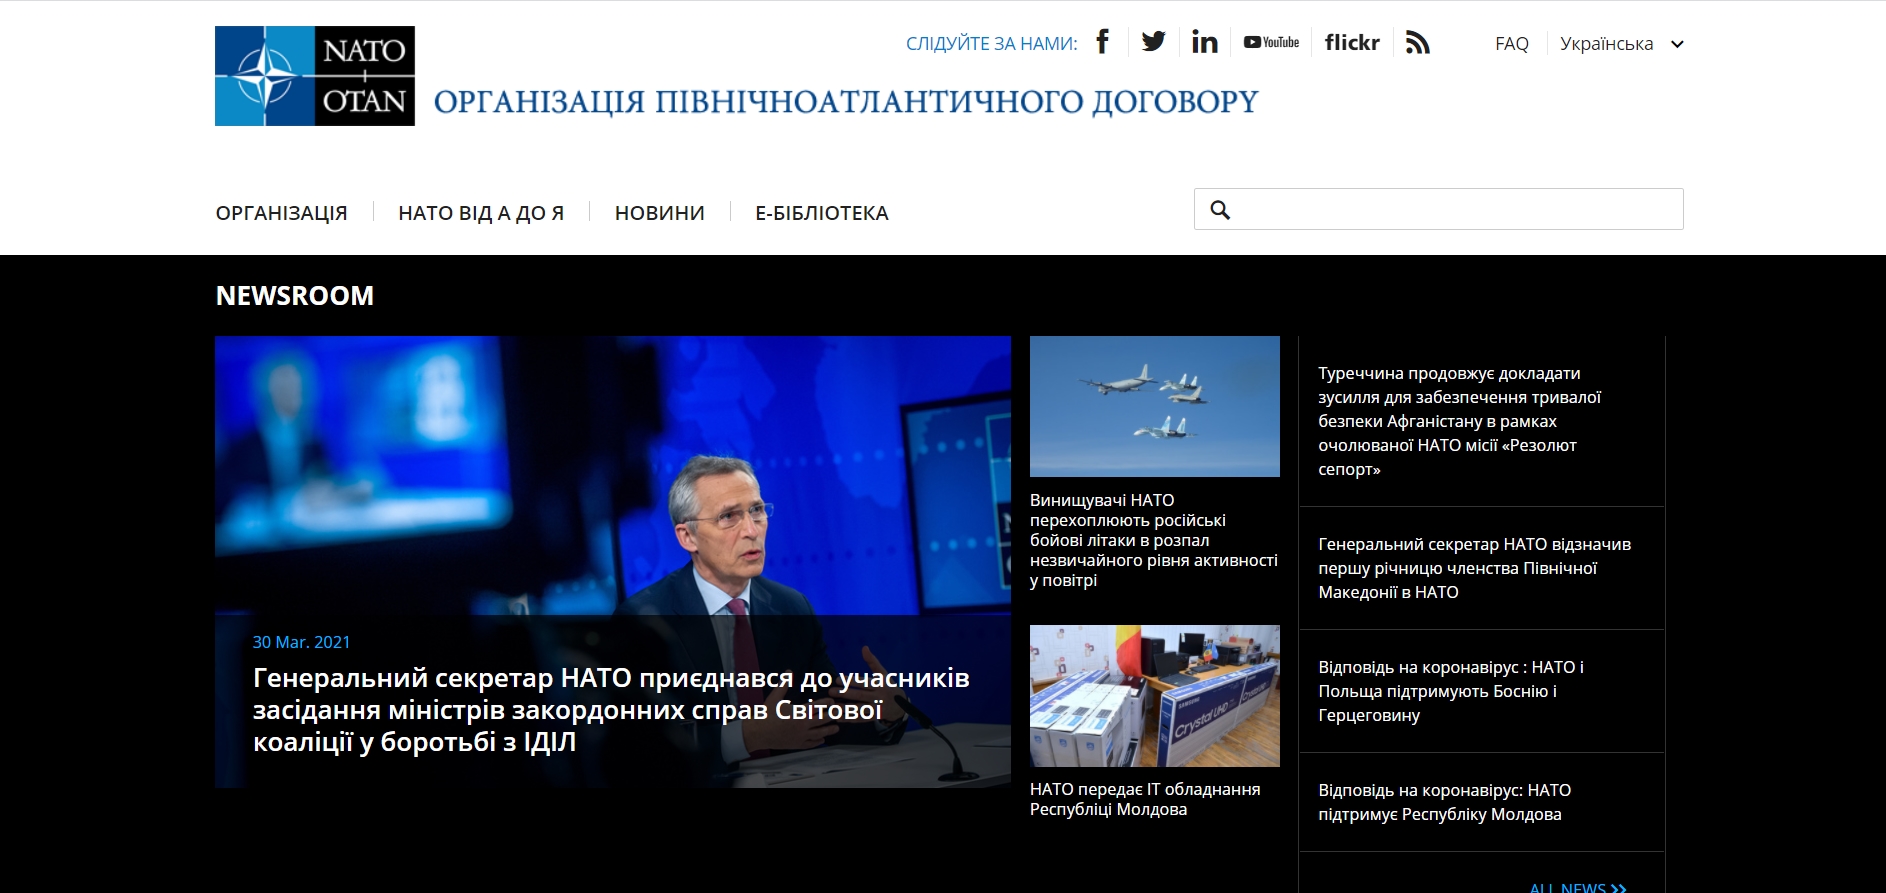
Task: Click inside the search input field
Action: point(1438,209)
